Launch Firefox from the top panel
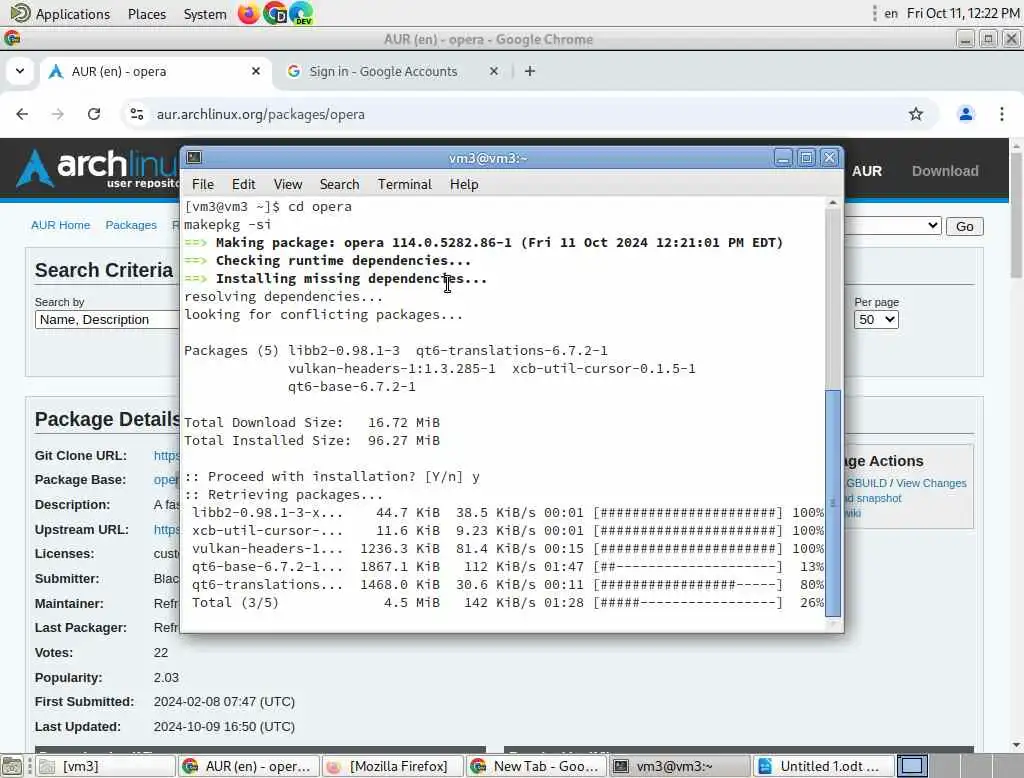 click(248, 13)
